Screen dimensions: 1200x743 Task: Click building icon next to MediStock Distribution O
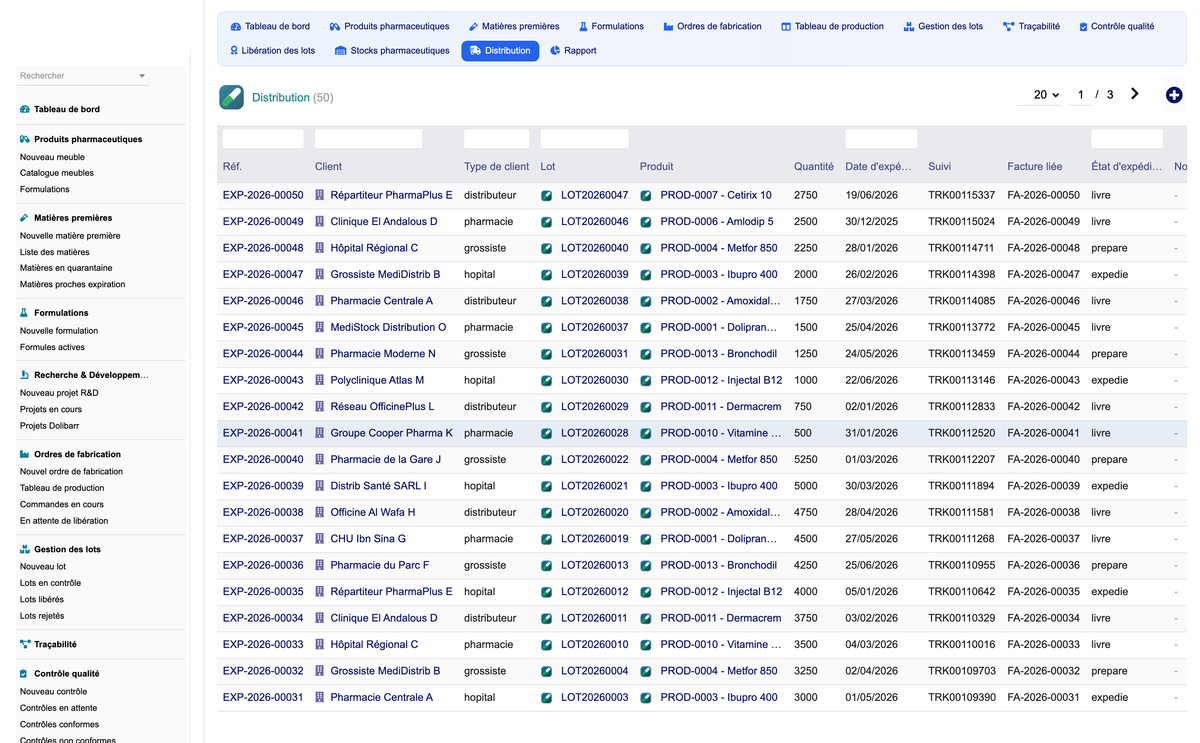click(320, 327)
